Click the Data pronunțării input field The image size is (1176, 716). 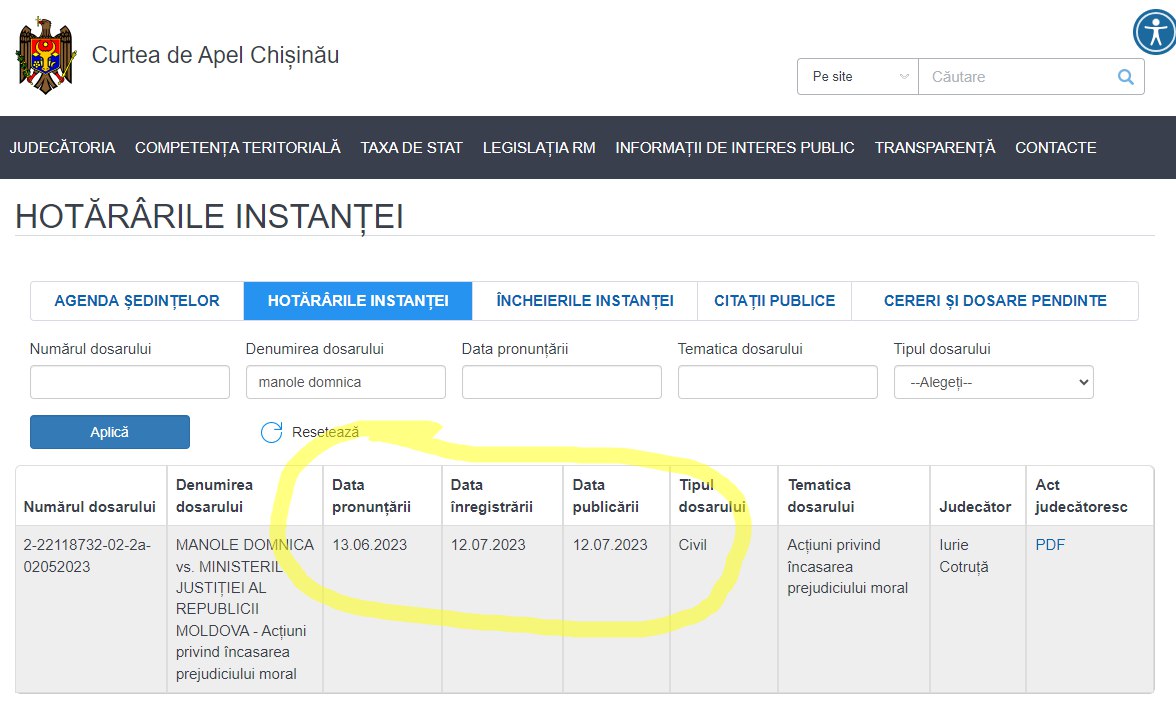[x=561, y=382]
